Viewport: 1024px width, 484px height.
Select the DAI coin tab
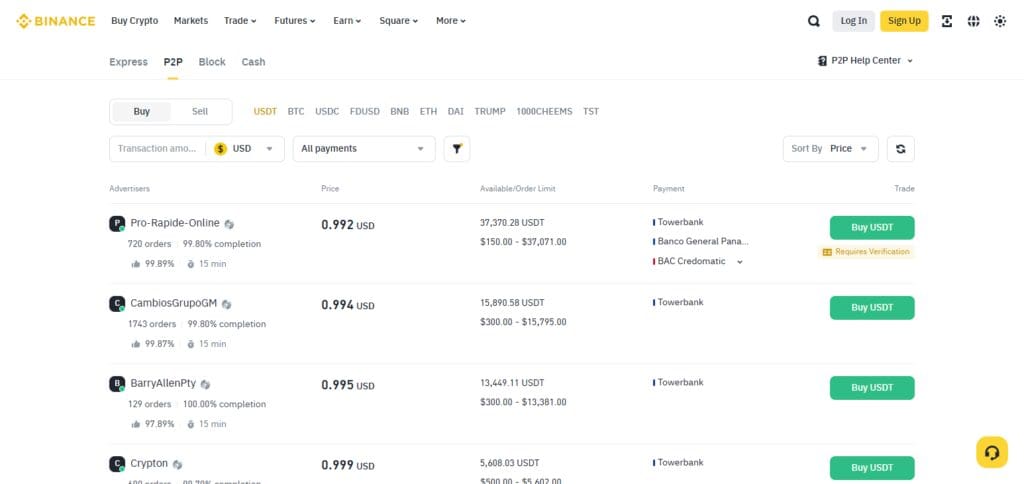pos(456,112)
